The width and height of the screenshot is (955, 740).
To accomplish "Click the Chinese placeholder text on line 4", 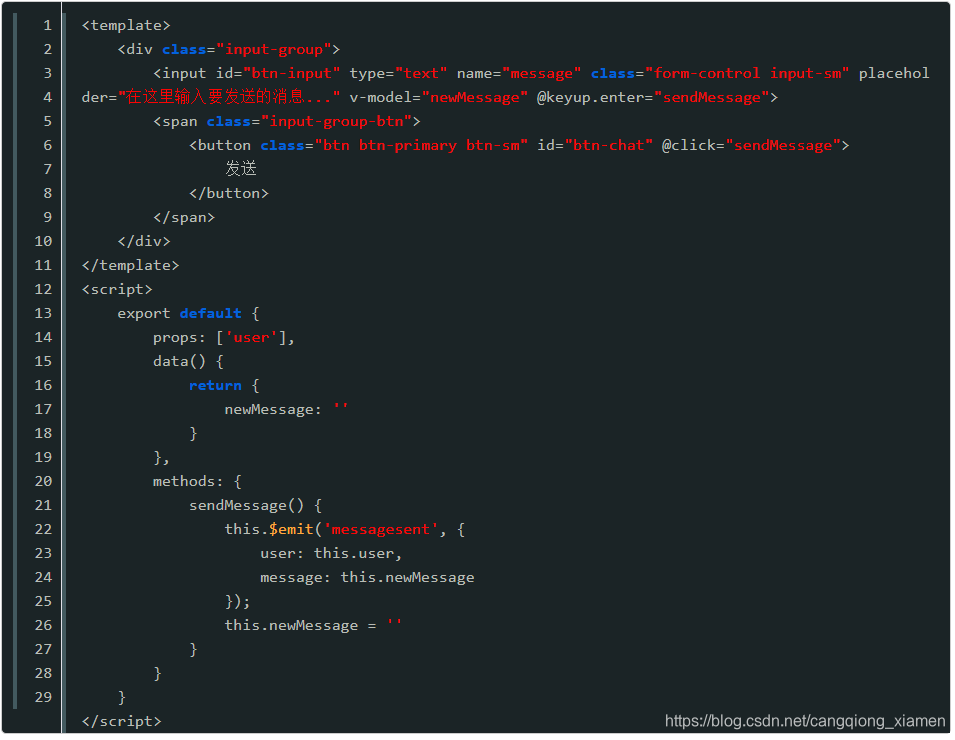I will [229, 97].
